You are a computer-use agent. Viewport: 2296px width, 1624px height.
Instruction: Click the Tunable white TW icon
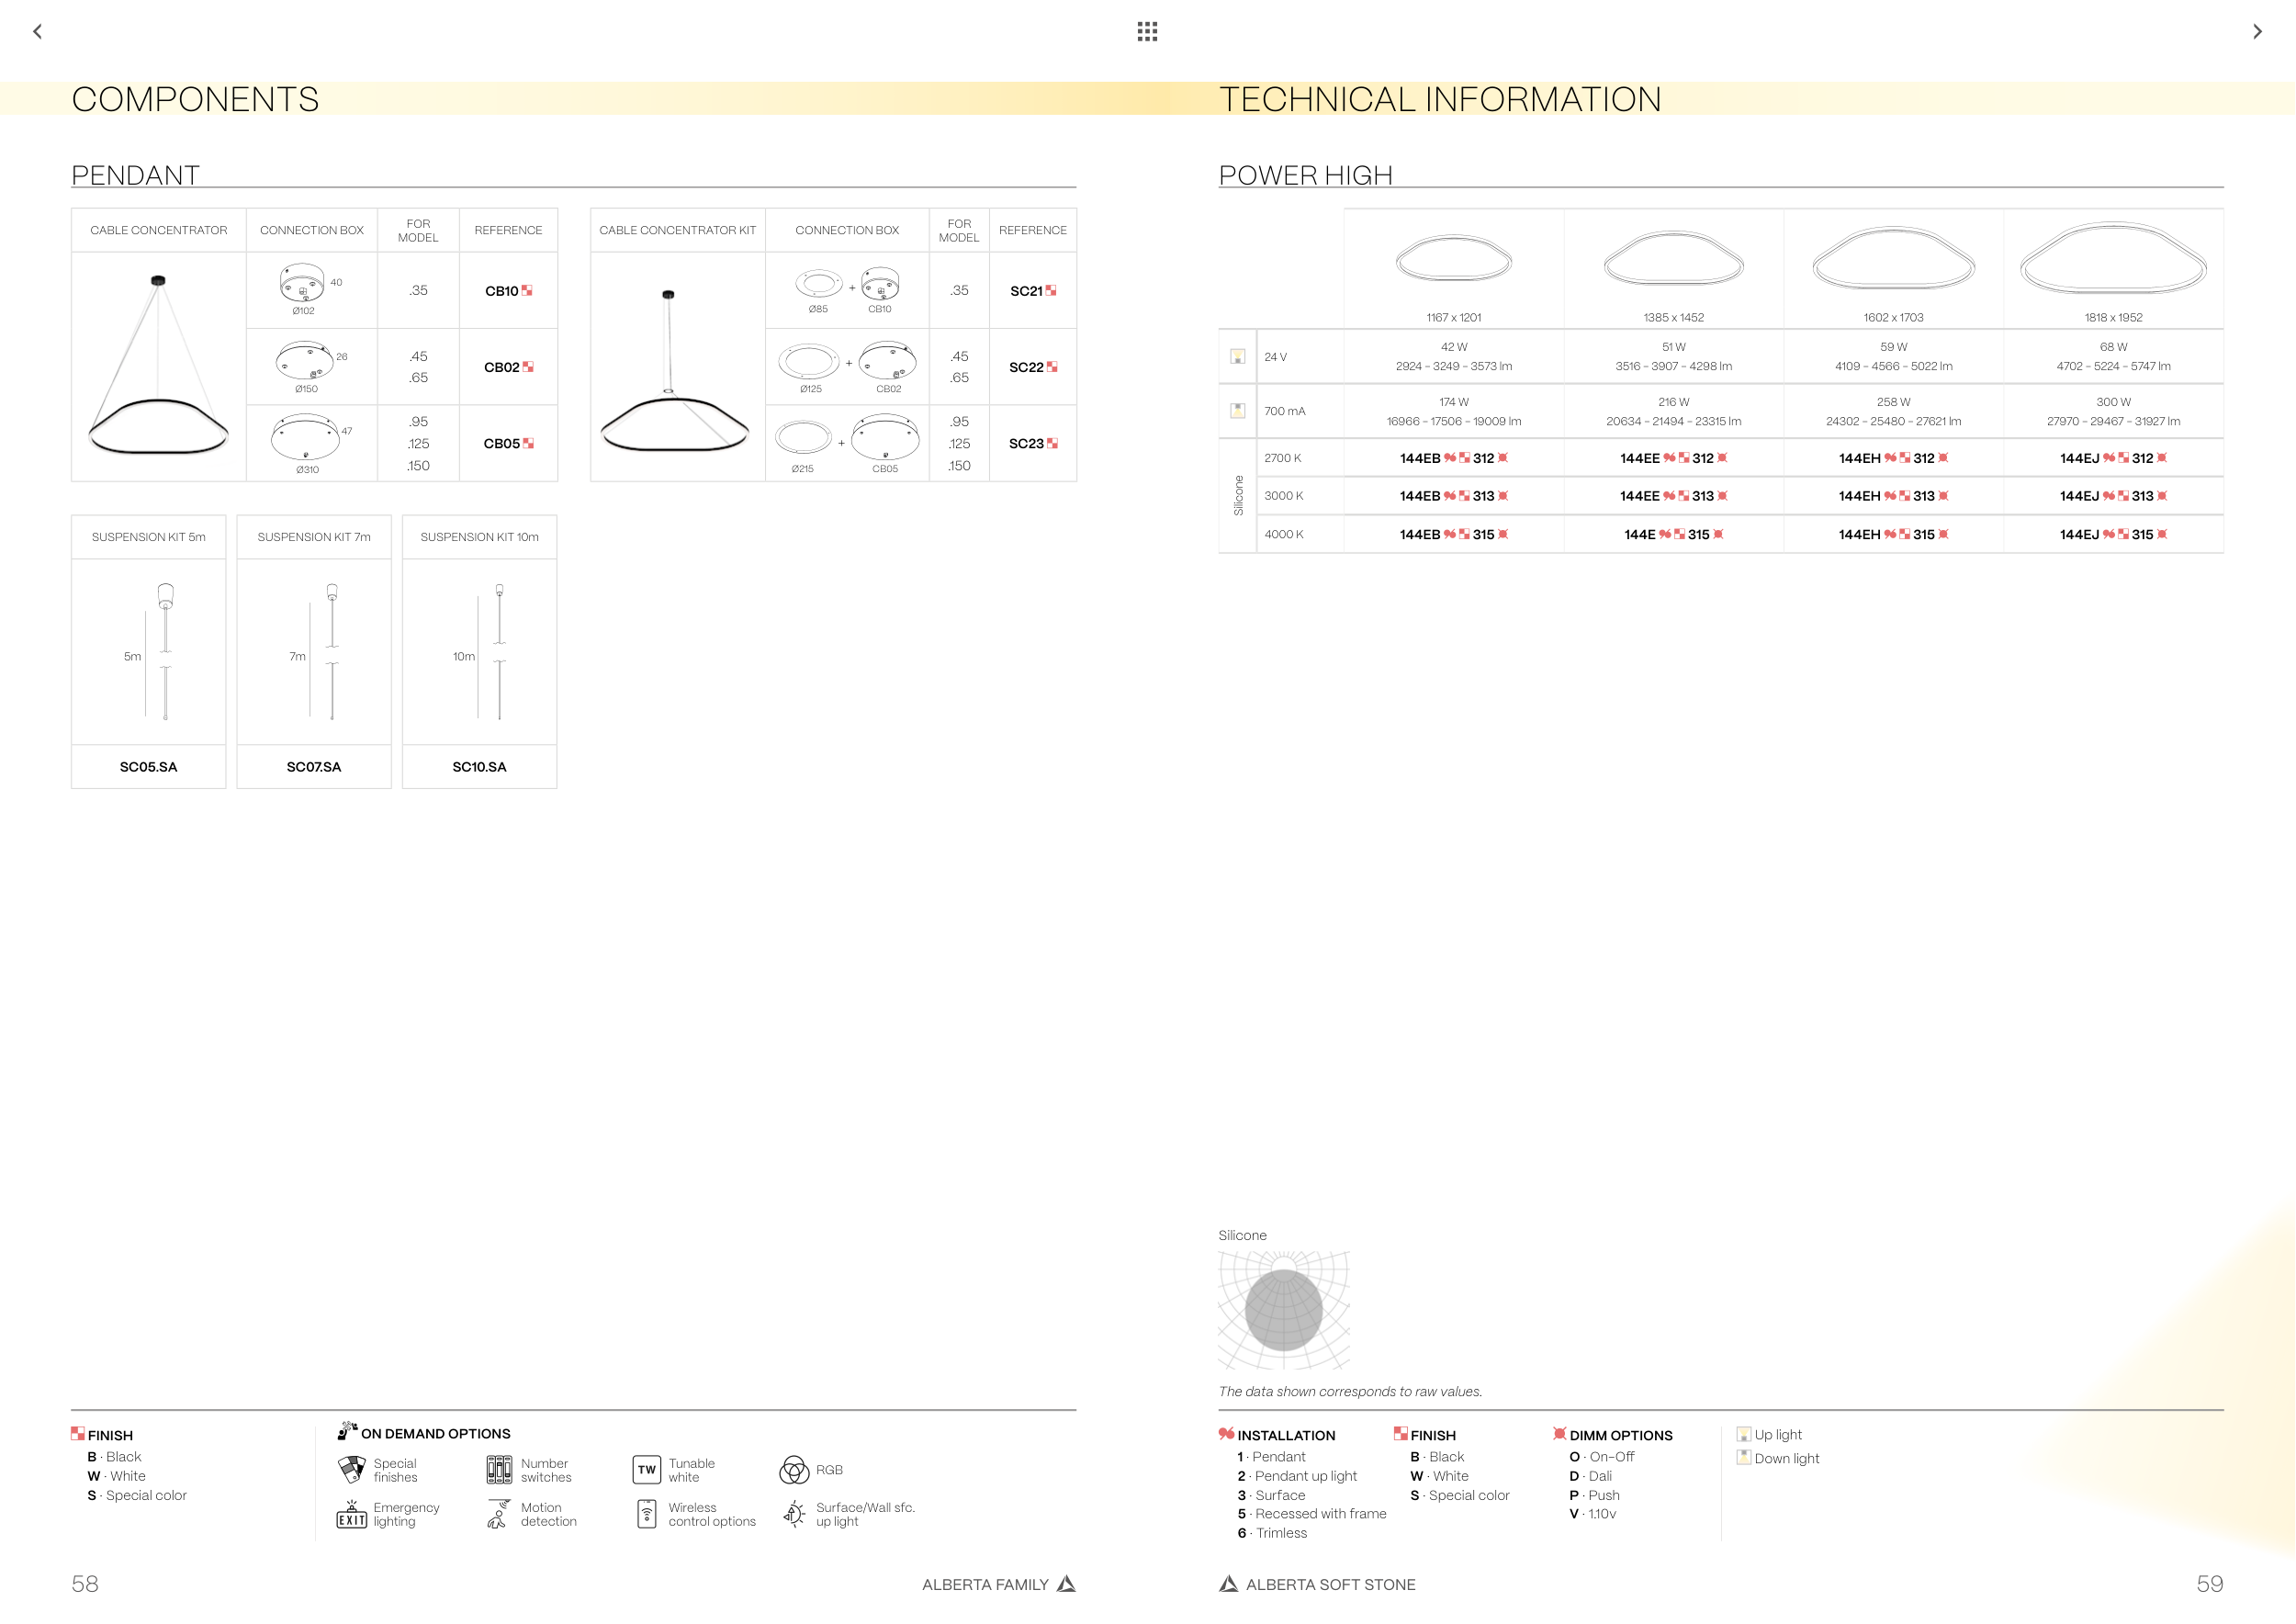point(647,1470)
